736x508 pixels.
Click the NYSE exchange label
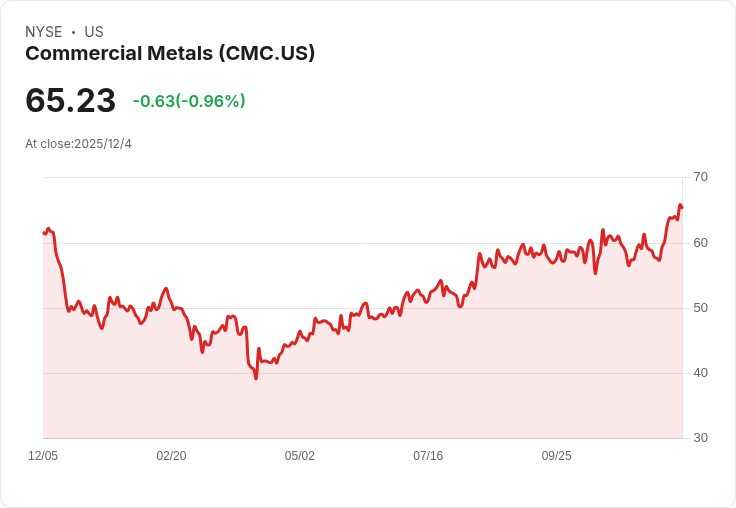(44, 32)
